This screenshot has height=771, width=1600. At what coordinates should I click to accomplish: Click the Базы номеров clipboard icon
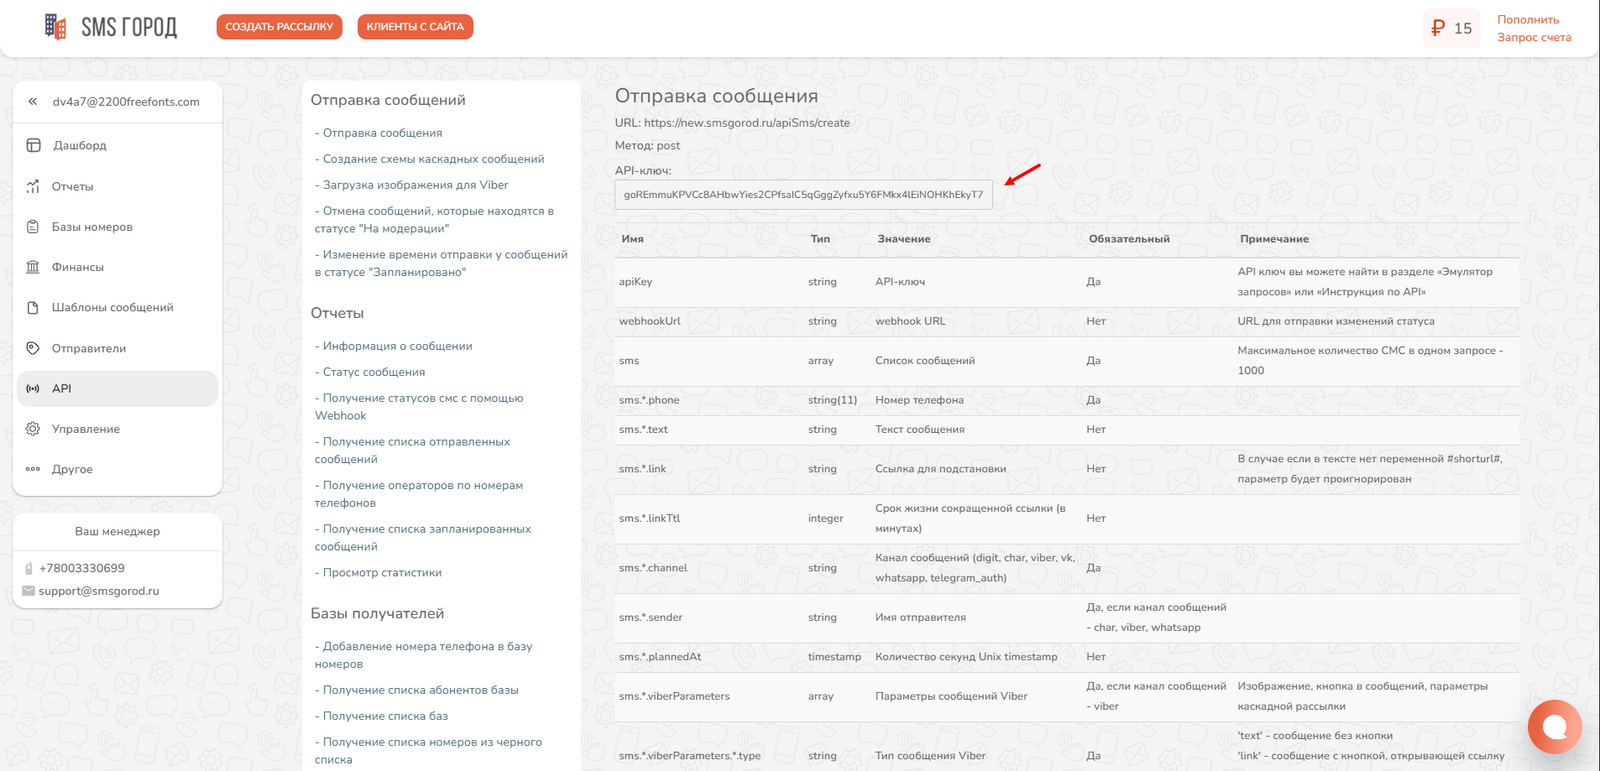point(33,227)
